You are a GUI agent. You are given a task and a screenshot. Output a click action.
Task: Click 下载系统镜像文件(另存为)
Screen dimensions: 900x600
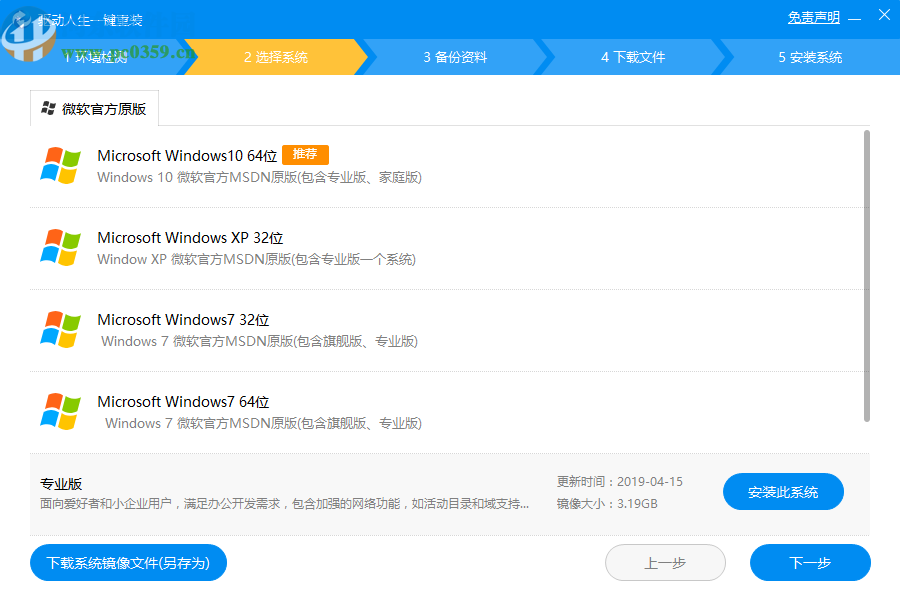tap(128, 562)
